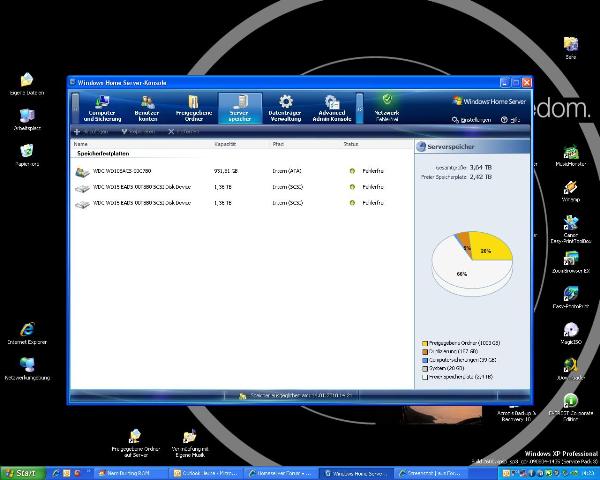Open the Arbeitsplatz desktop icon
The image size is (600, 480).
pyautogui.click(x=27, y=119)
